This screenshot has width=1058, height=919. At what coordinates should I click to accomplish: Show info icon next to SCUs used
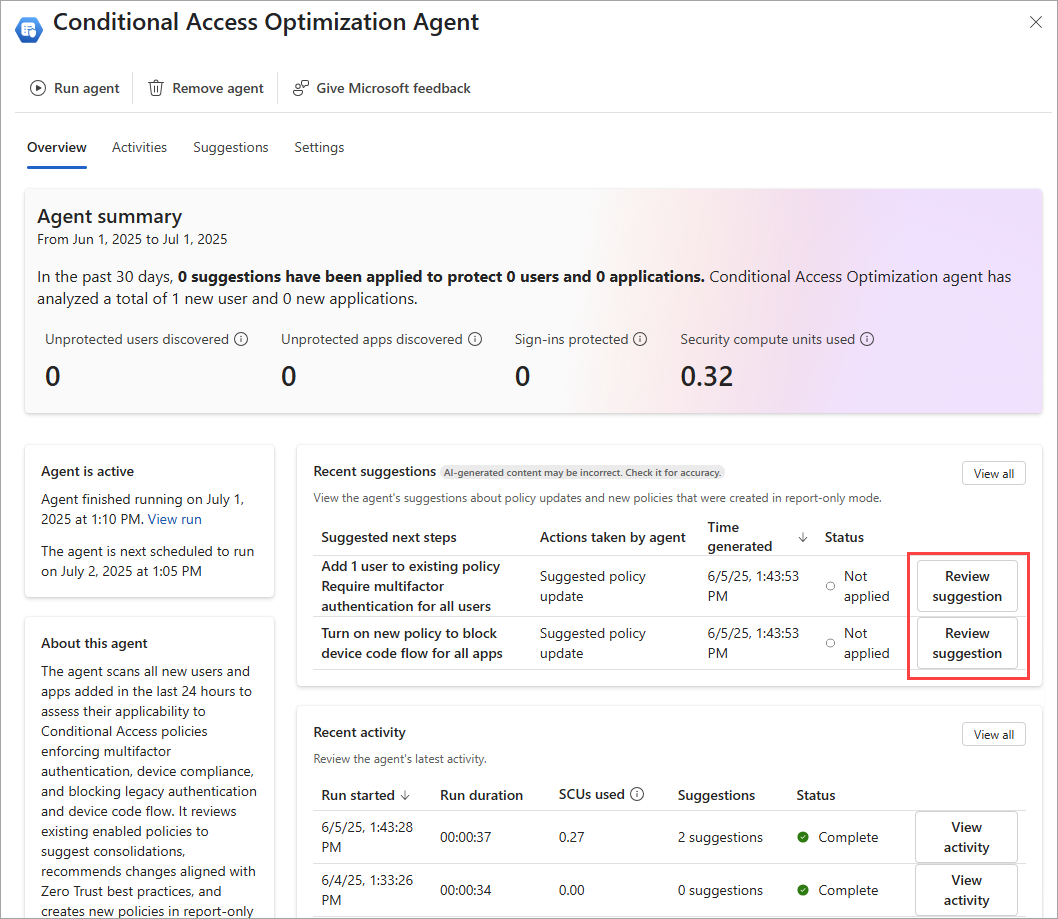point(636,794)
